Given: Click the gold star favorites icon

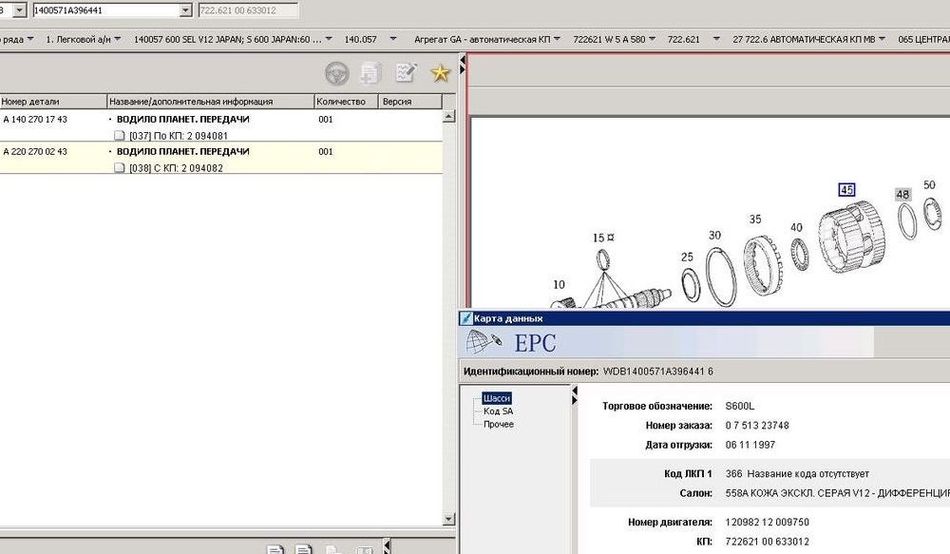Looking at the screenshot, I should (x=439, y=72).
